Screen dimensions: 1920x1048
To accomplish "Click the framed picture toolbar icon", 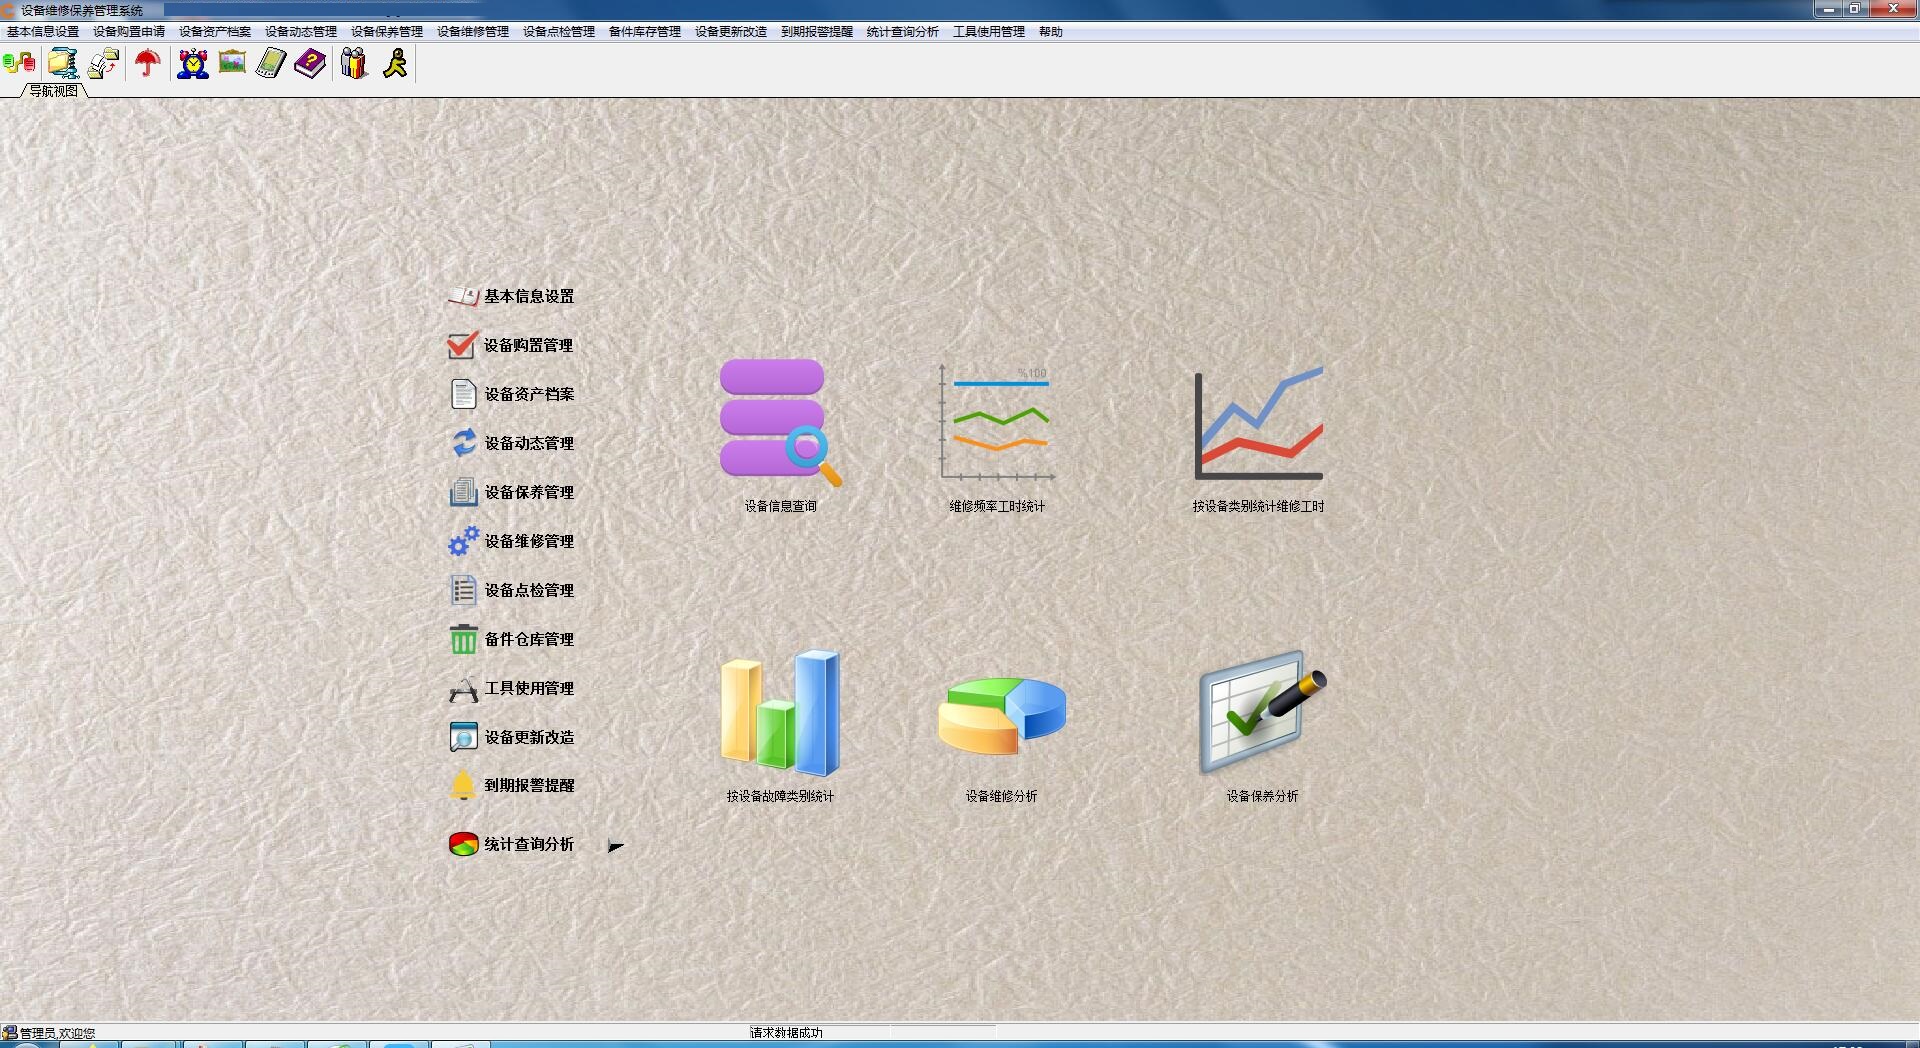I will [232, 63].
